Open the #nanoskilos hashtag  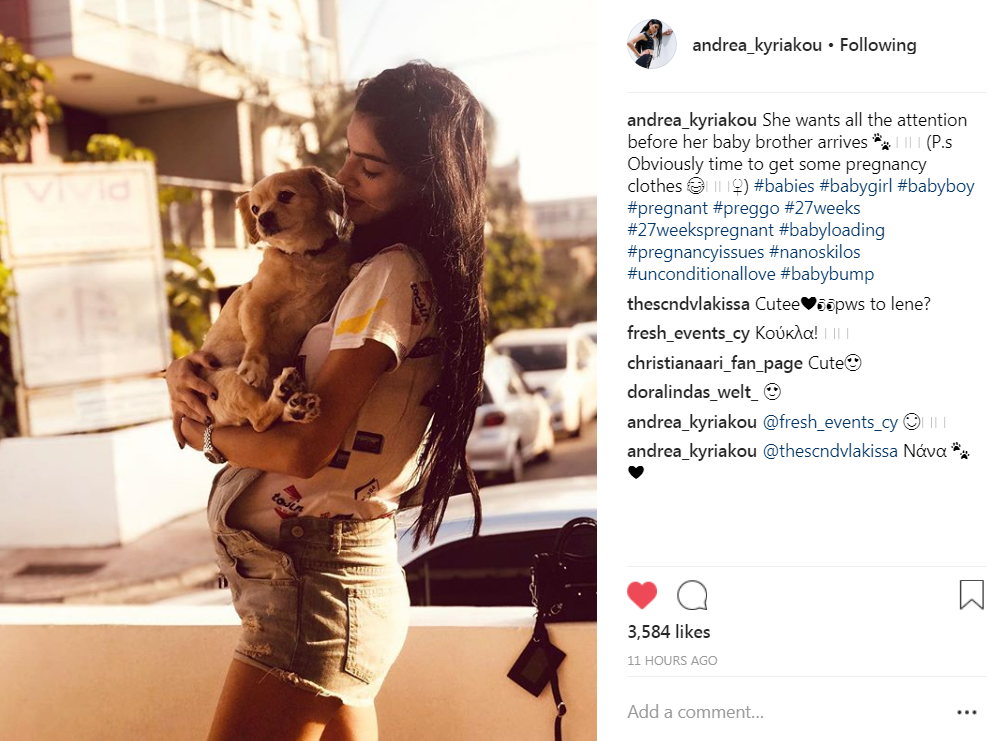point(815,252)
